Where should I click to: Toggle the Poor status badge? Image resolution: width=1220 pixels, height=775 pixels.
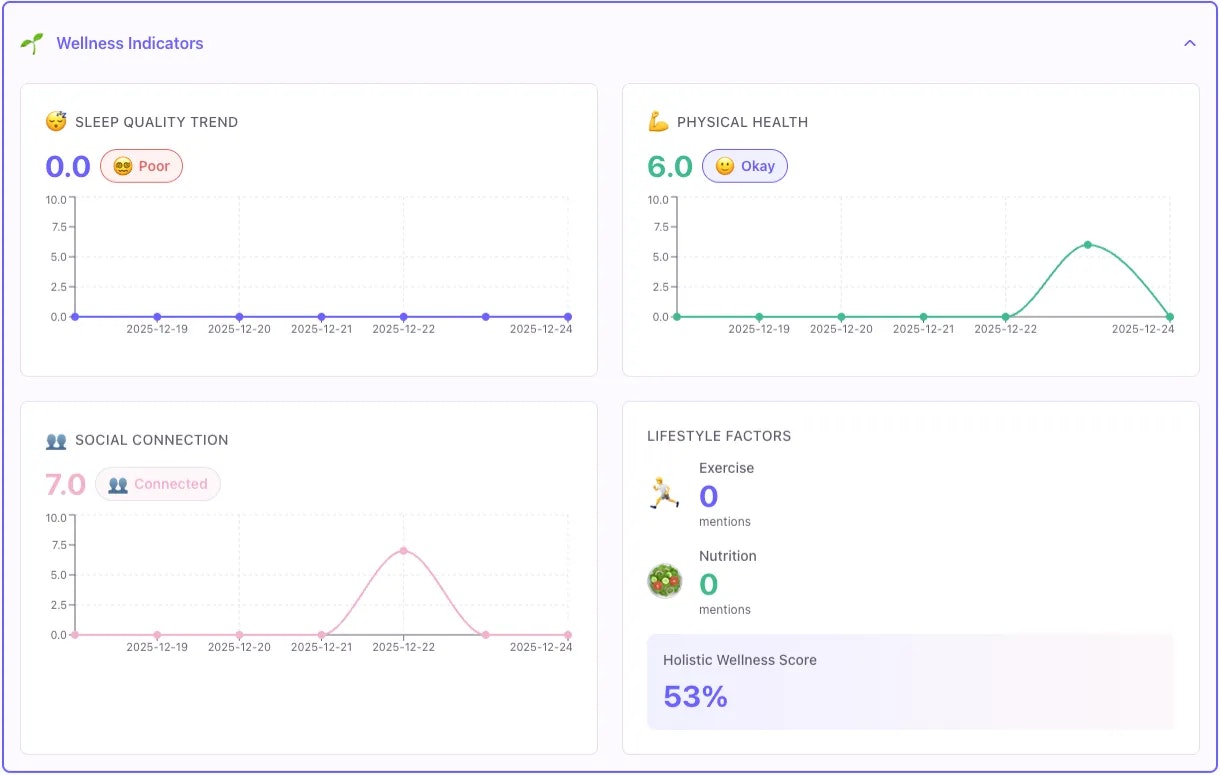[141, 166]
